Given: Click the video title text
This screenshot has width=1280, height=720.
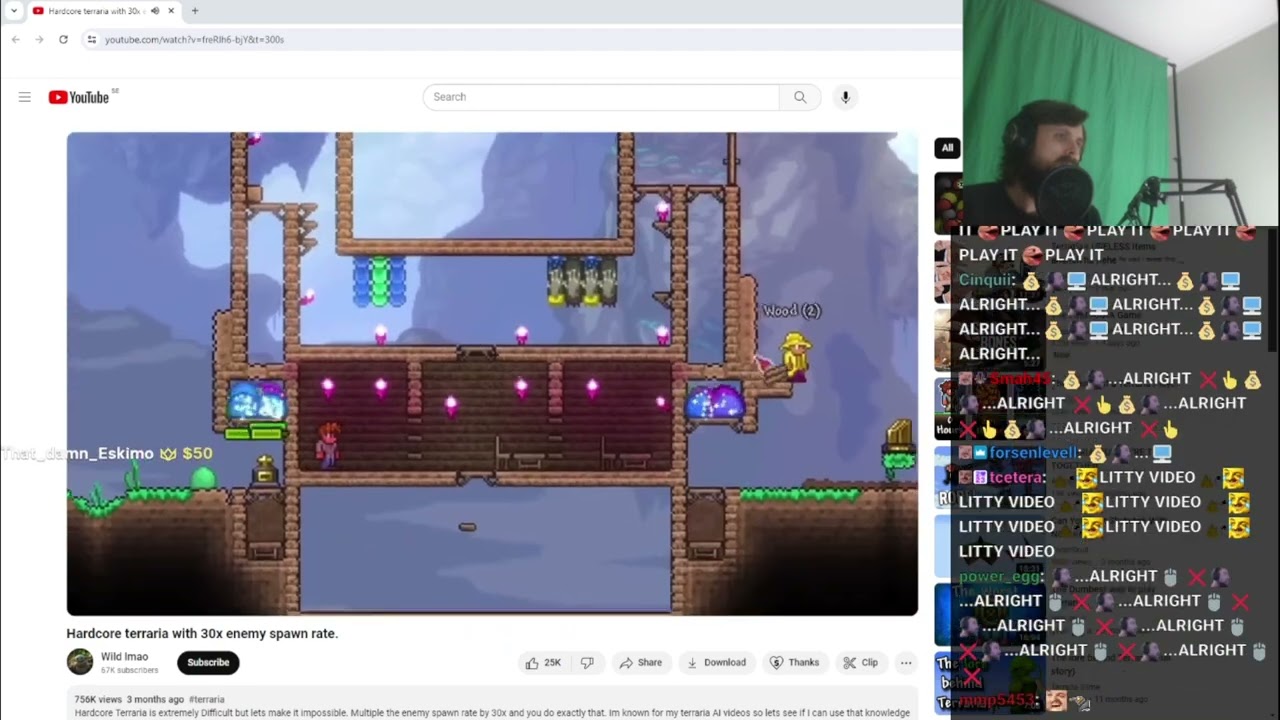Looking at the screenshot, I should [202, 633].
